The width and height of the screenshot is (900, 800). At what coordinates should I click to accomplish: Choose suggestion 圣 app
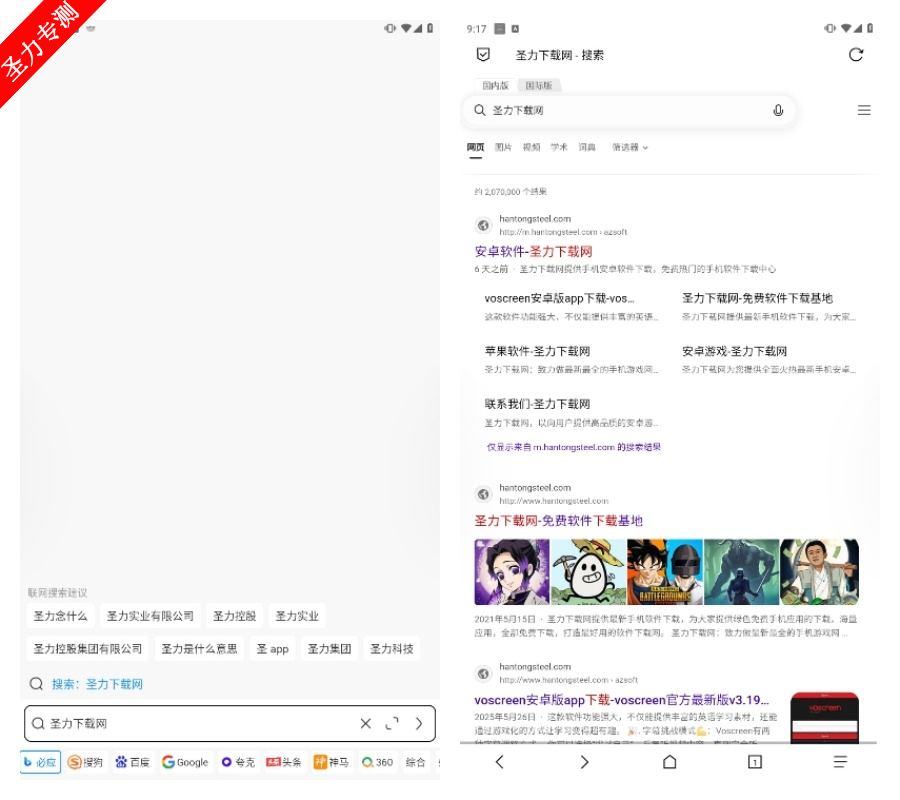(273, 648)
